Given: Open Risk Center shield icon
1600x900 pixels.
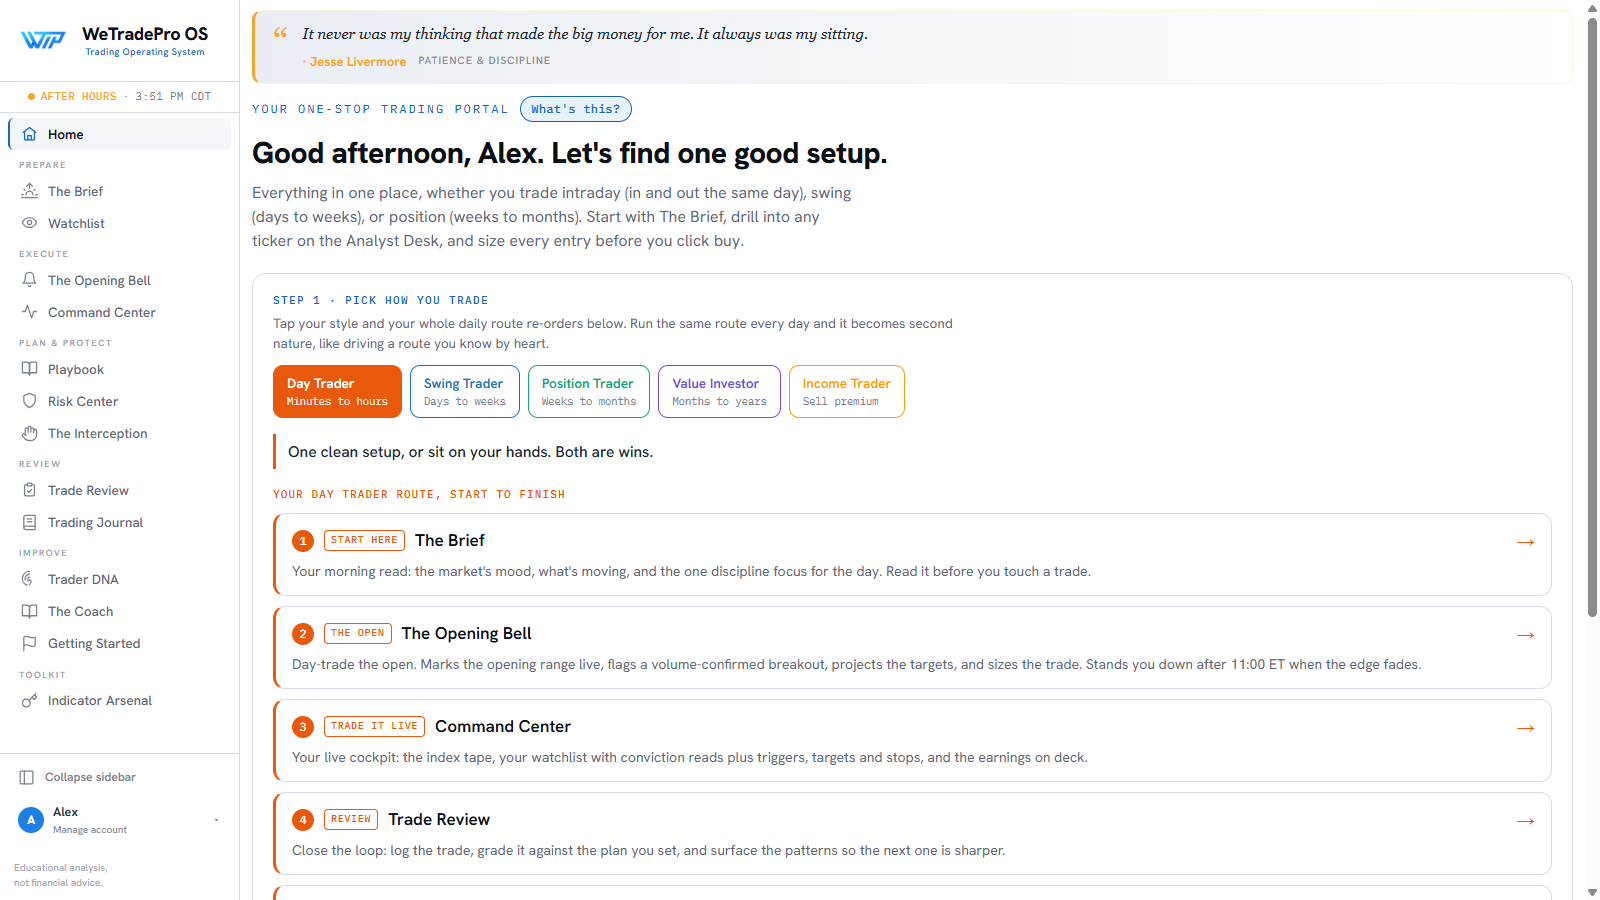Looking at the screenshot, I should click(30, 401).
